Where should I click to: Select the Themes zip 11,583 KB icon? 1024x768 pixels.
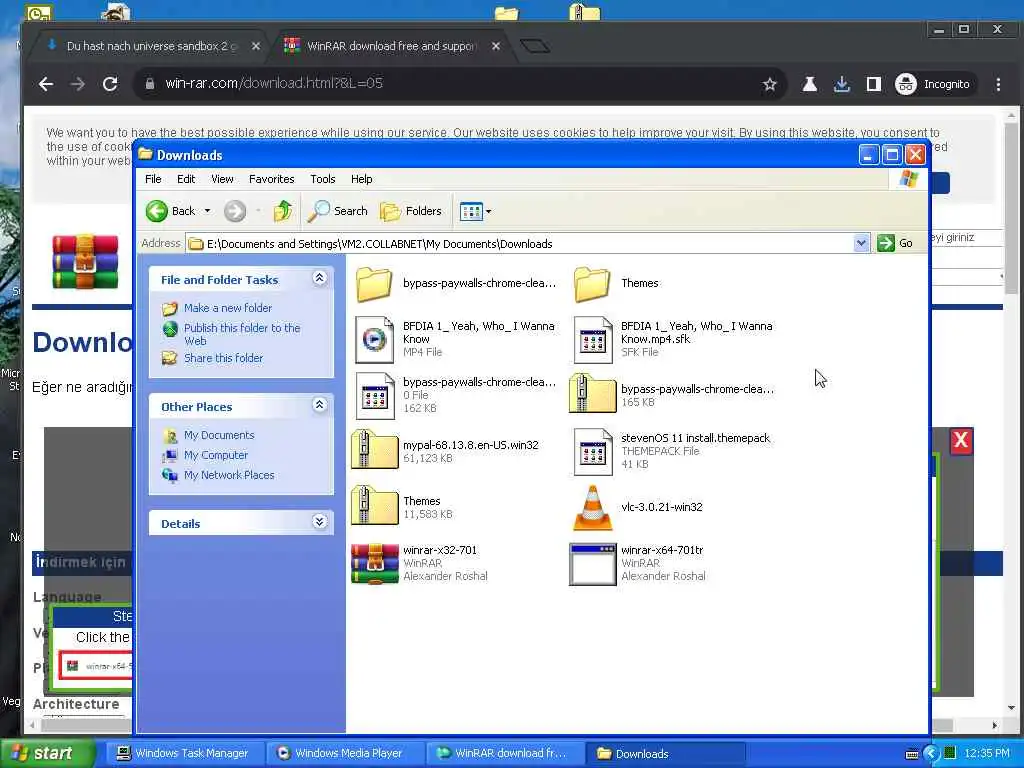[x=374, y=505]
